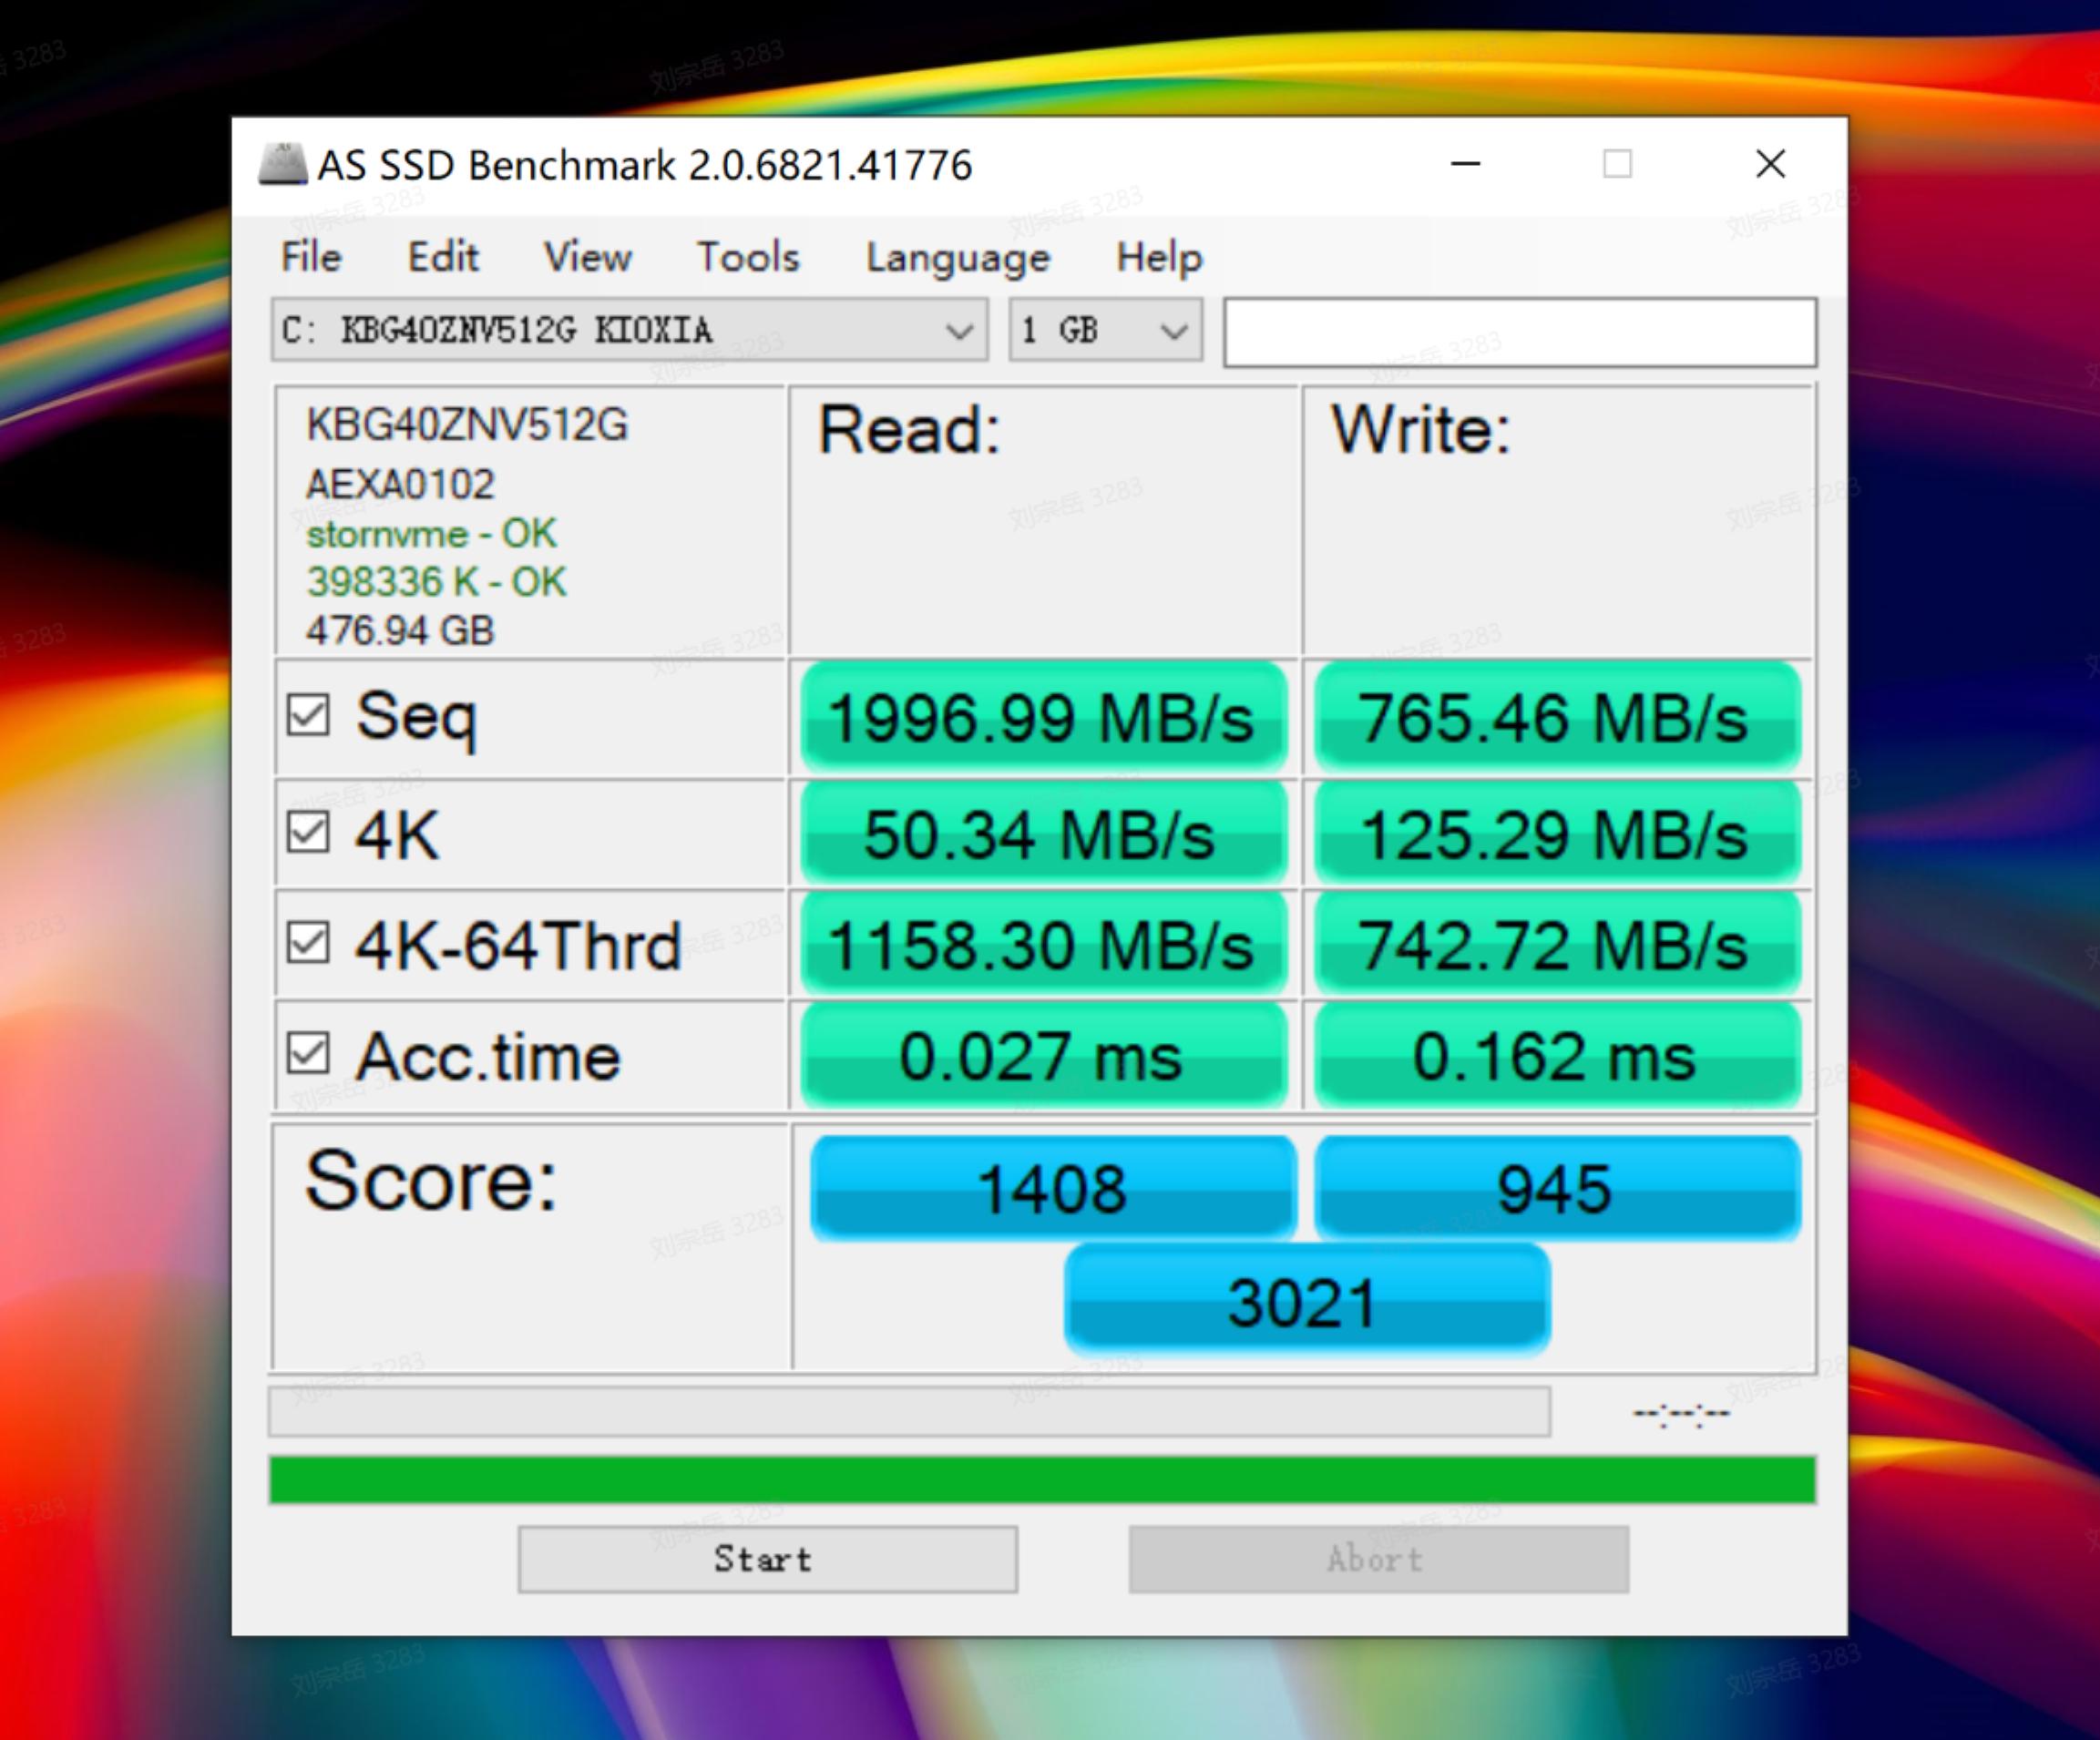This screenshot has height=1740, width=2100.
Task: Click the AS SSD app title icon
Action: click(x=283, y=164)
